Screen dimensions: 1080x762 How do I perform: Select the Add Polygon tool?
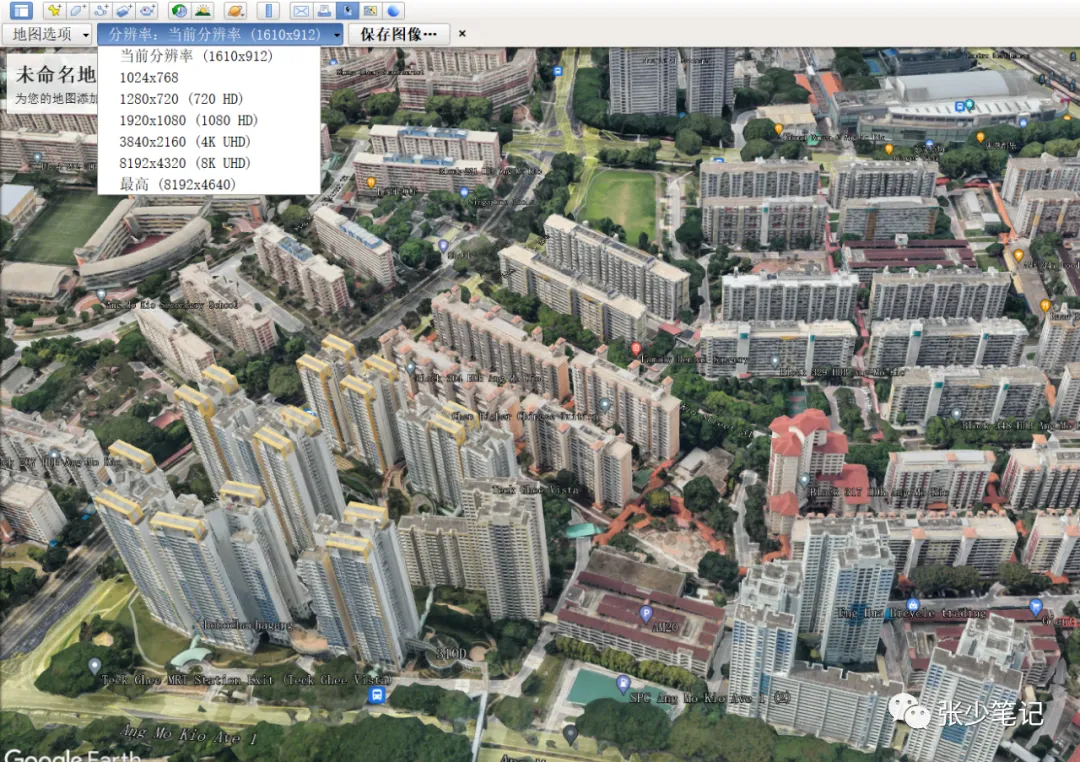coord(77,10)
